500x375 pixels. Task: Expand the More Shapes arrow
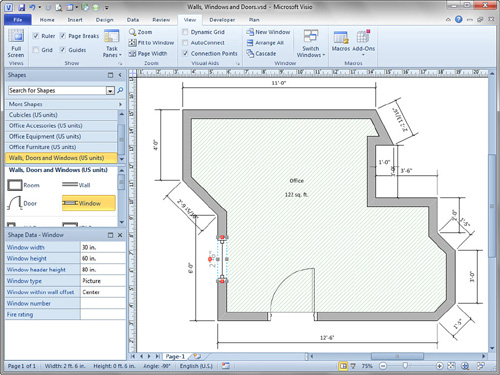120,104
